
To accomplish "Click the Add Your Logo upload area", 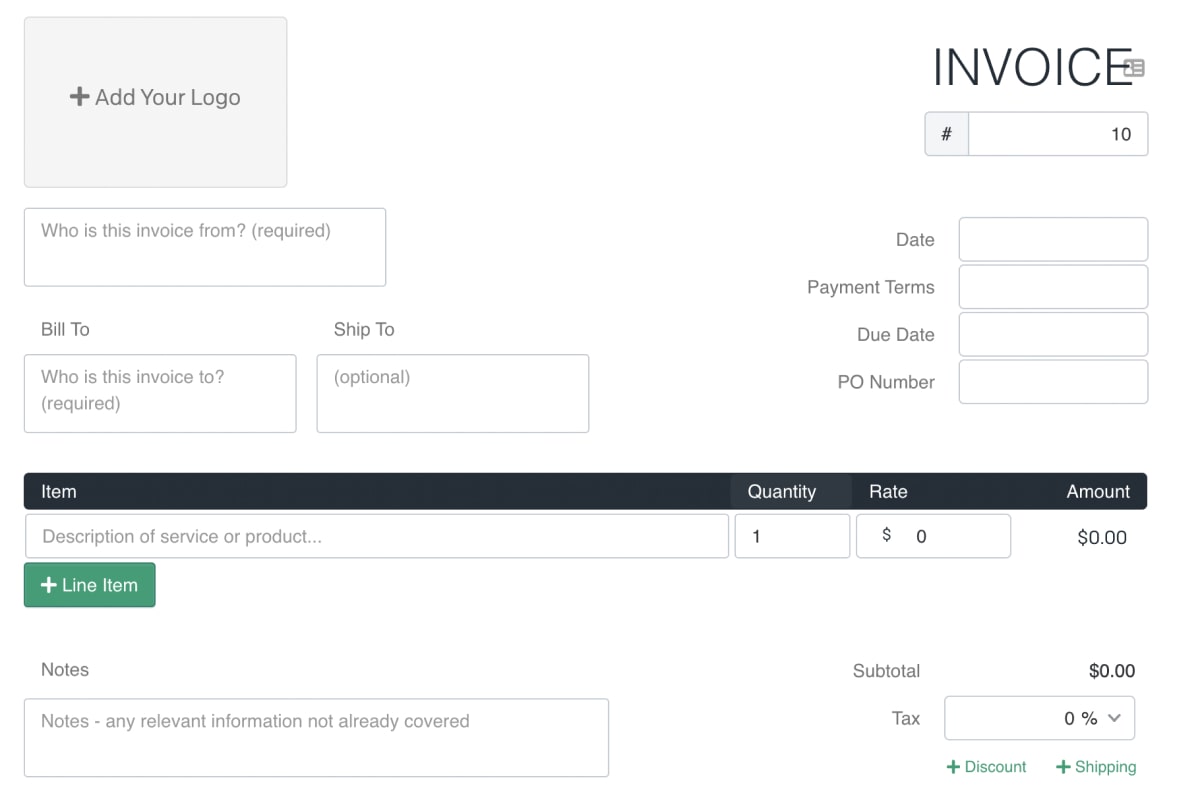I will tap(155, 102).
